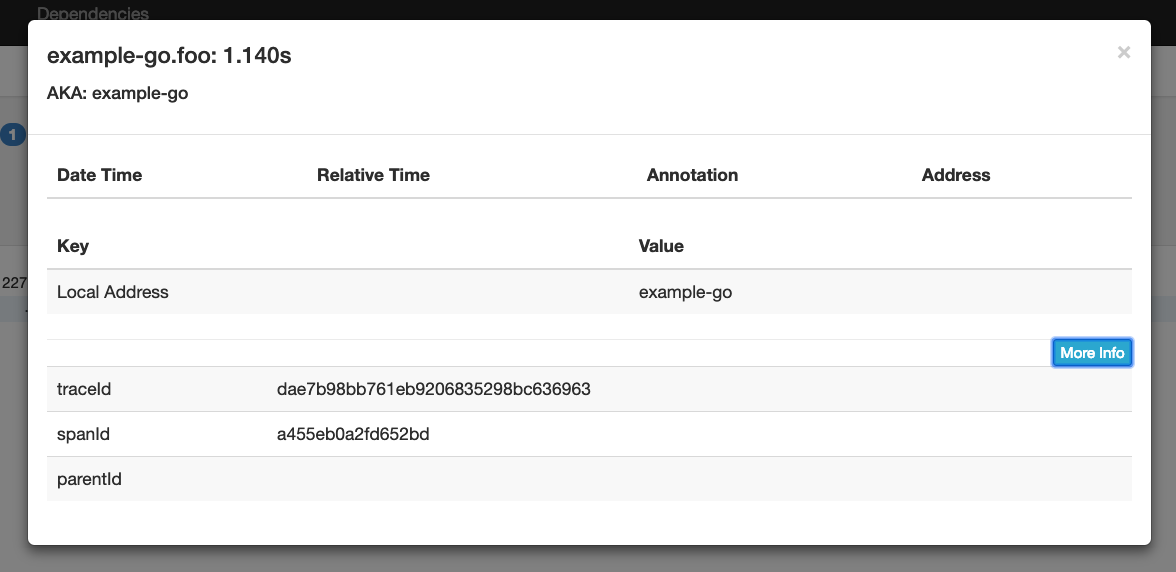Image resolution: width=1176 pixels, height=572 pixels.
Task: Click the Annotation column header
Action: pyautogui.click(x=692, y=175)
